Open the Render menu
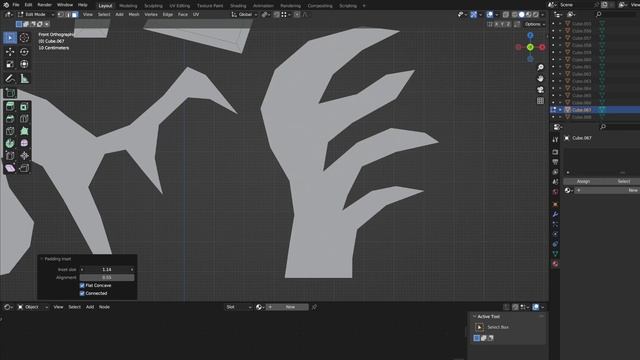 click(44, 5)
